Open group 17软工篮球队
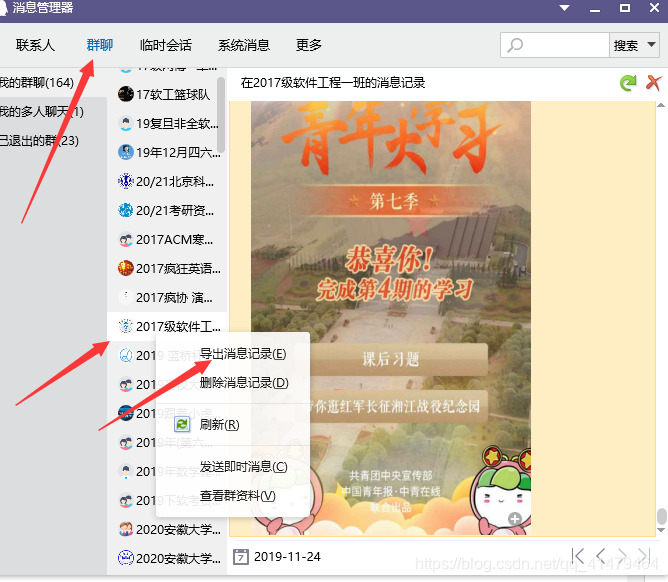This screenshot has height=582, width=668. point(167,94)
